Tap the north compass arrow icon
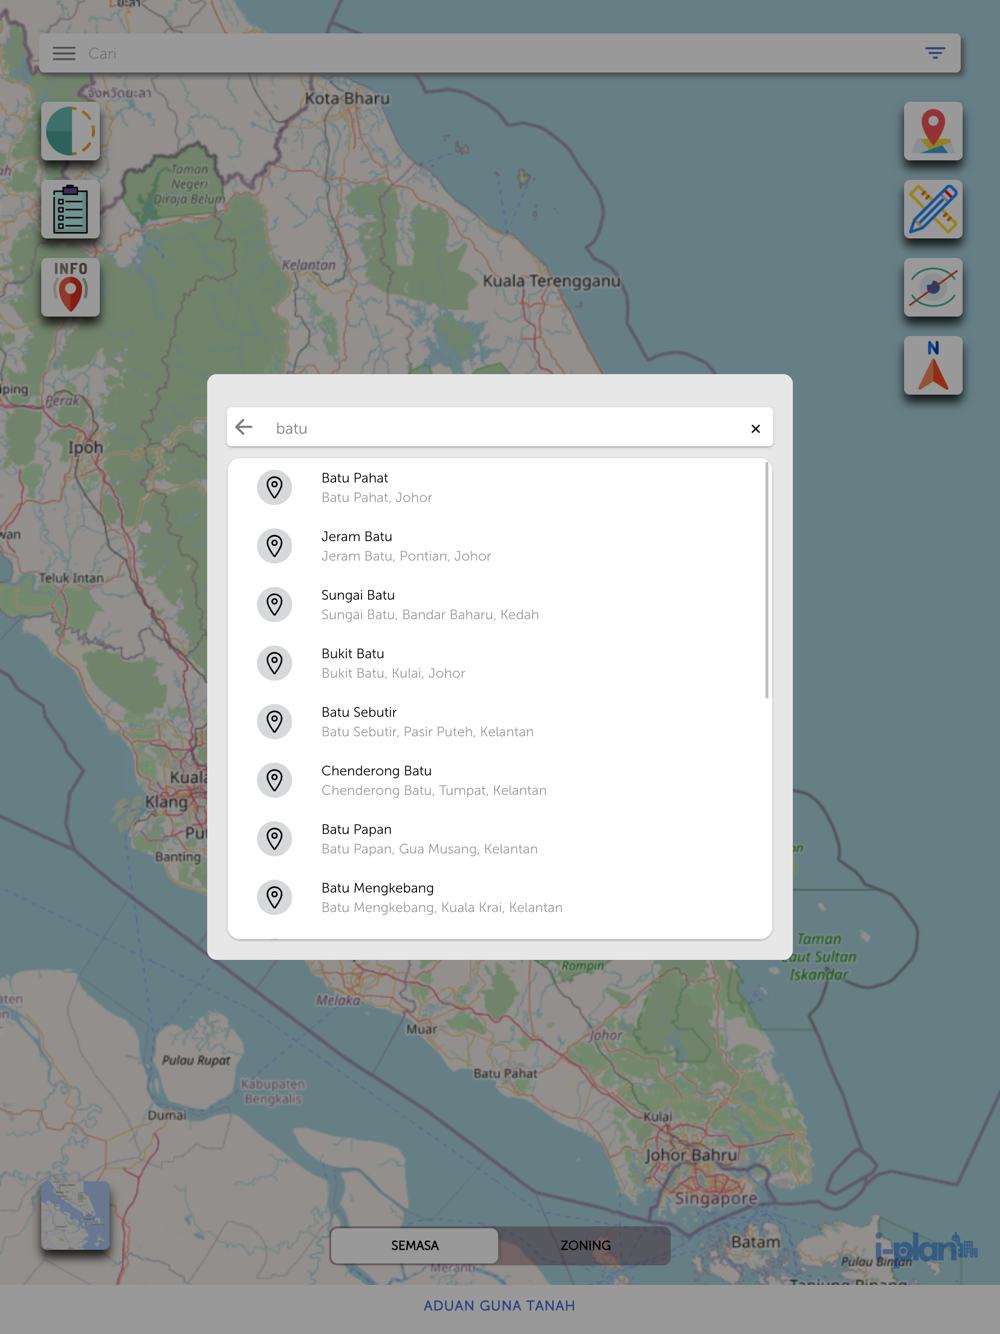Viewport: 1000px width, 1334px height. pyautogui.click(x=933, y=365)
